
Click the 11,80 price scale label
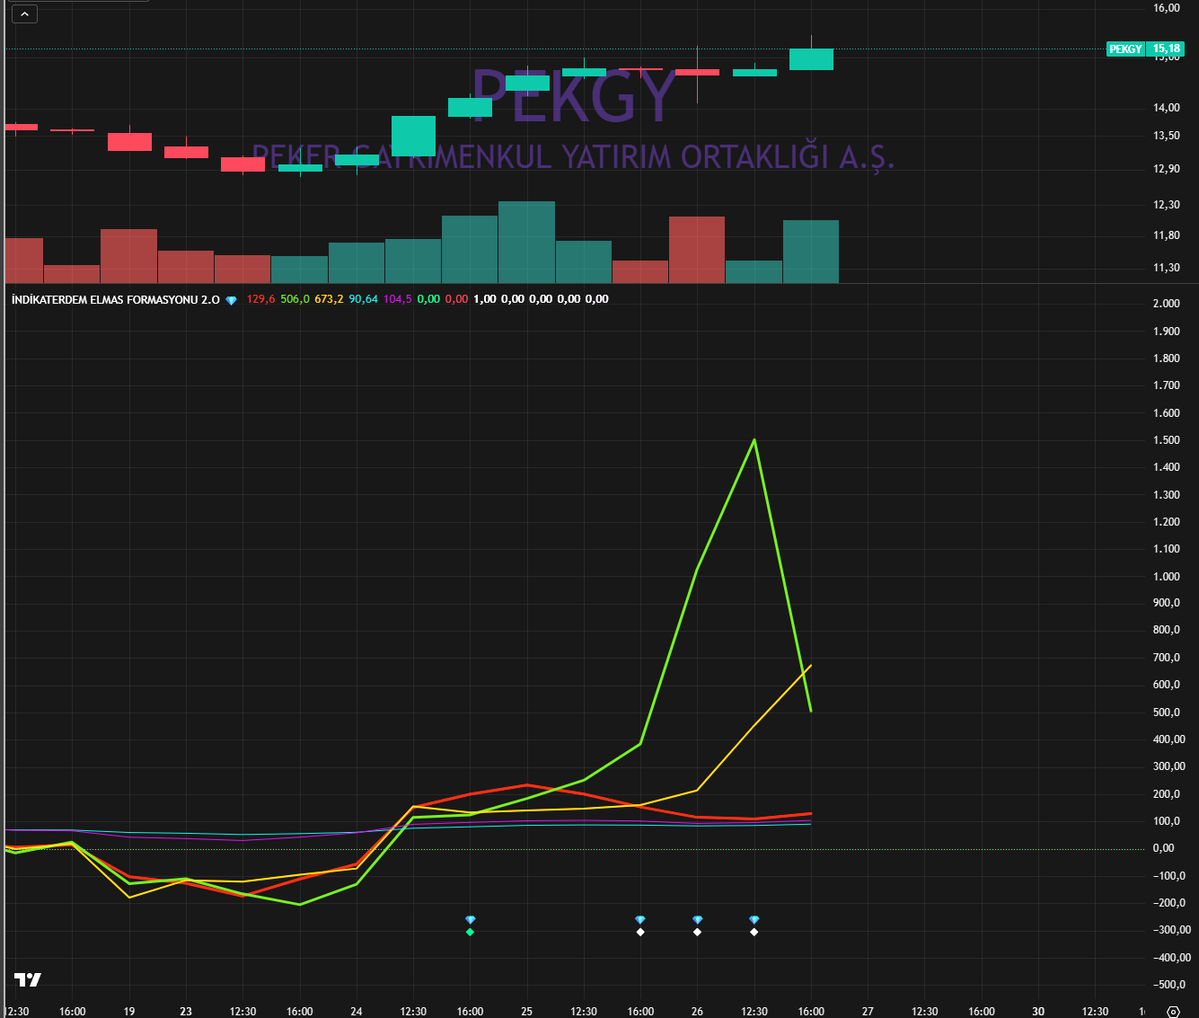click(1166, 235)
